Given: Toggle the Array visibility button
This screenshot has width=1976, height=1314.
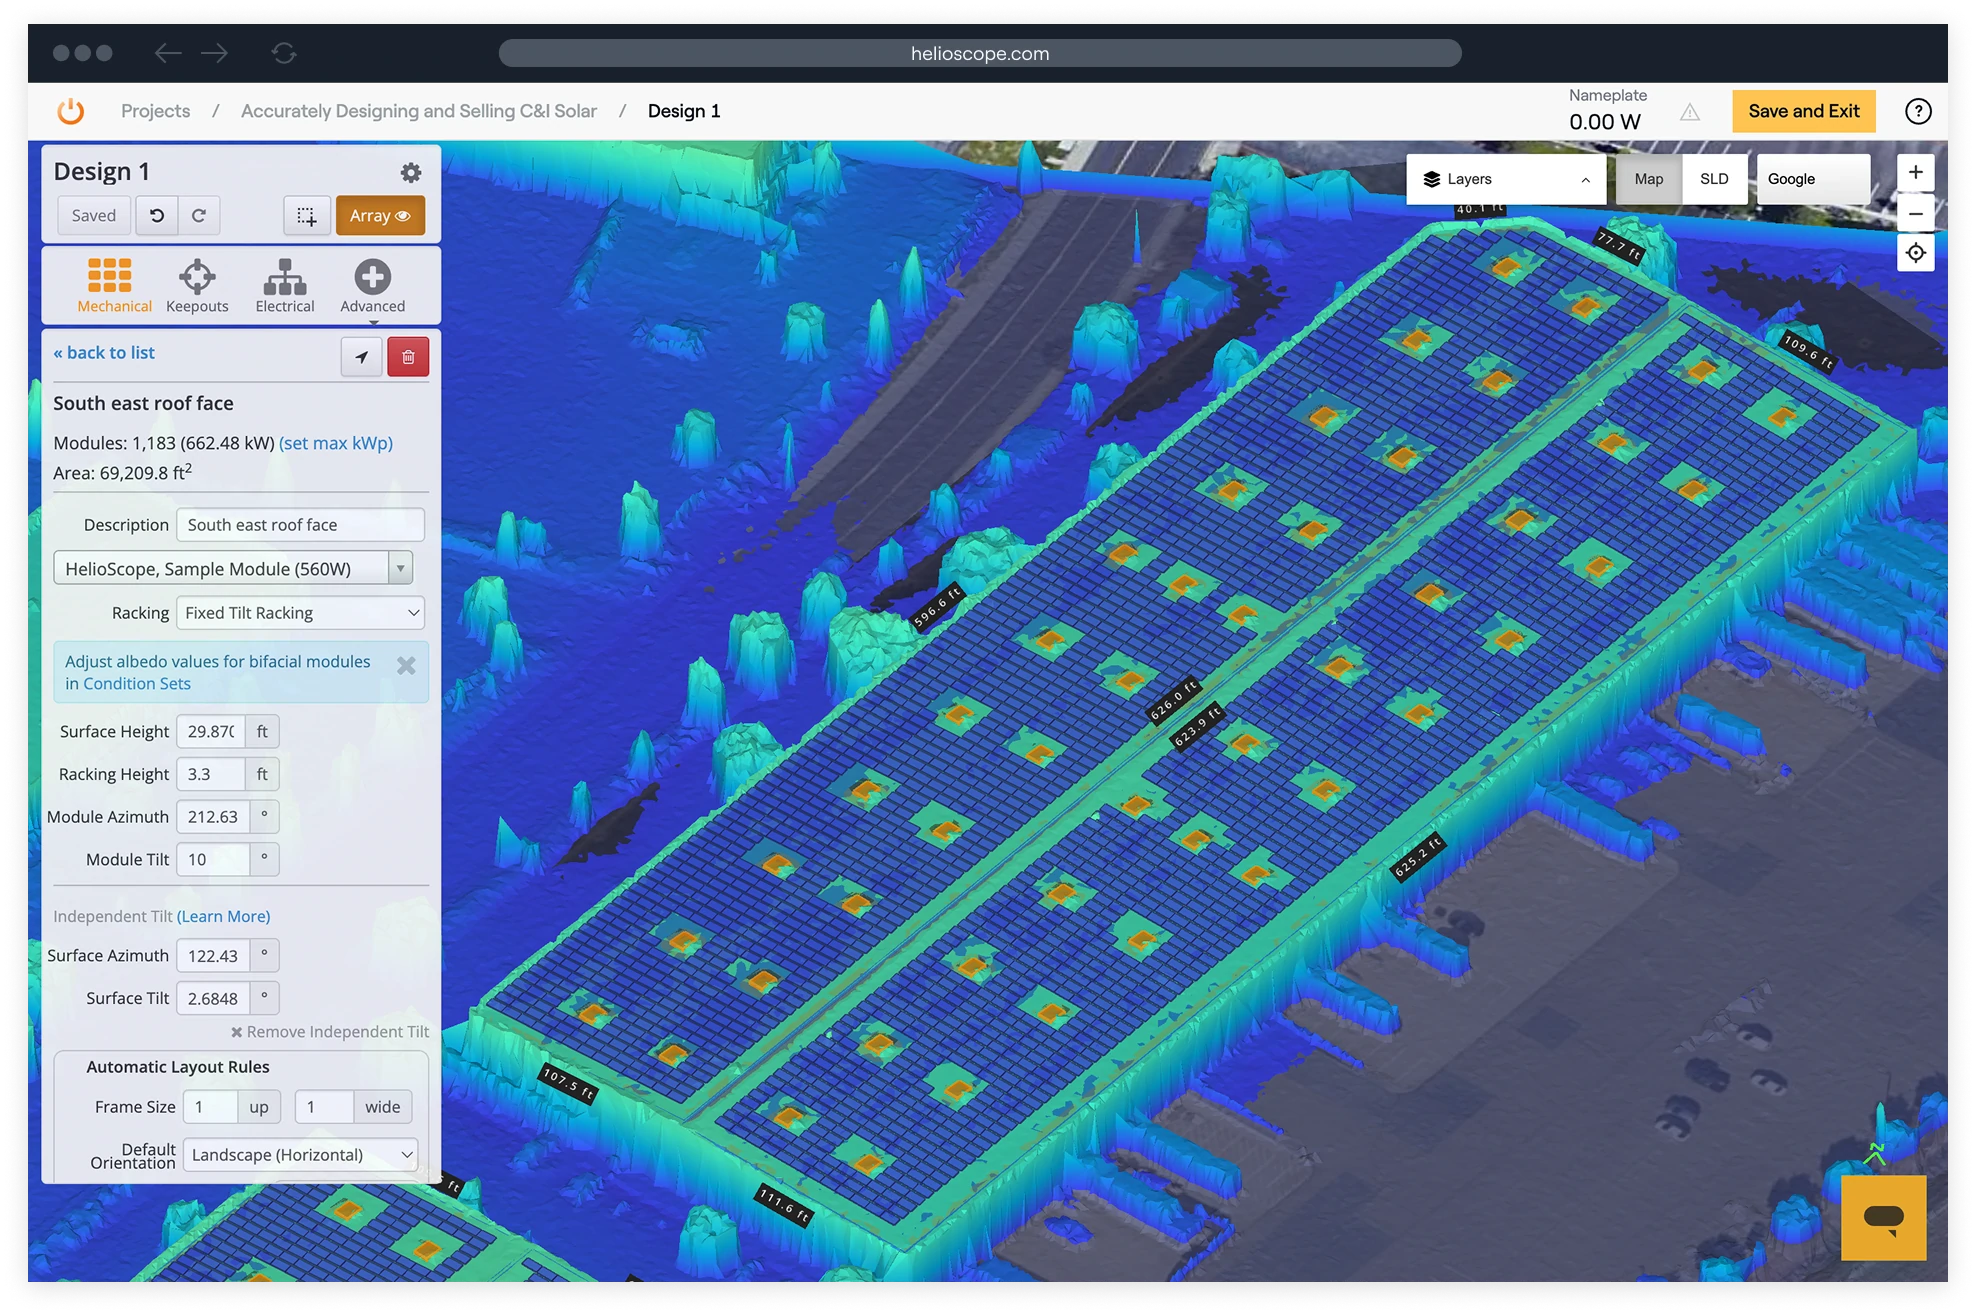Looking at the screenshot, I should tap(380, 216).
